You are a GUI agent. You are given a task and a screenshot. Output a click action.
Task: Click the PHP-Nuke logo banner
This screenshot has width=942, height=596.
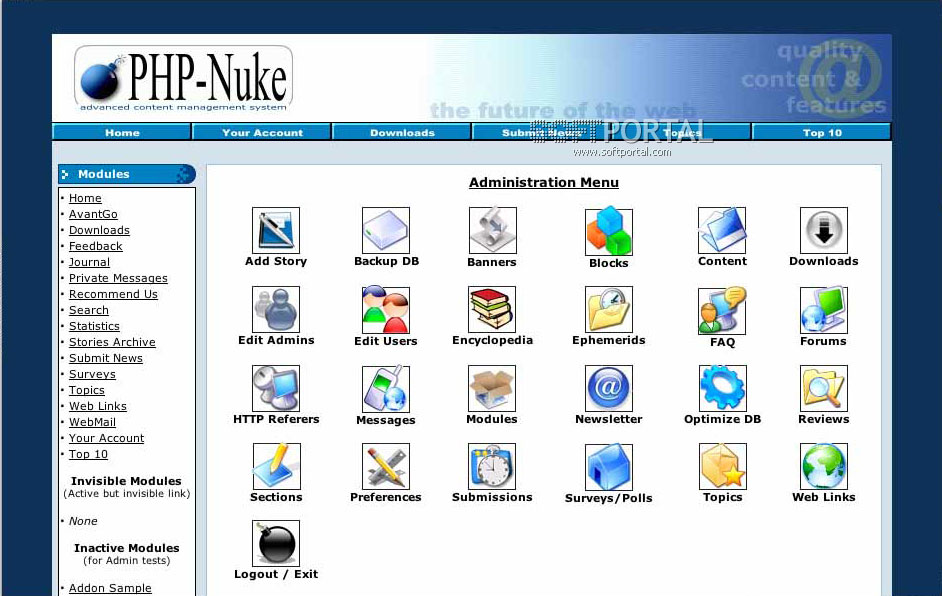[183, 79]
